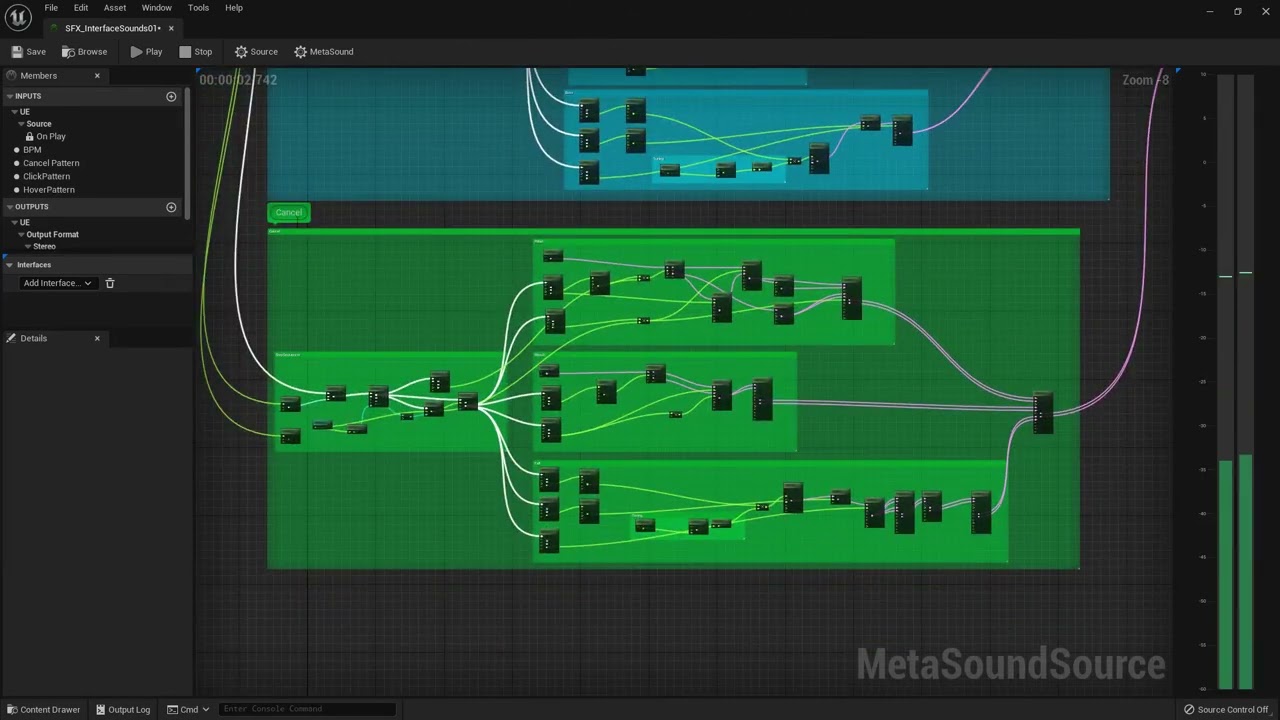Click the playback time 00:00:02.742 readout
1280x720 pixels.
238,80
